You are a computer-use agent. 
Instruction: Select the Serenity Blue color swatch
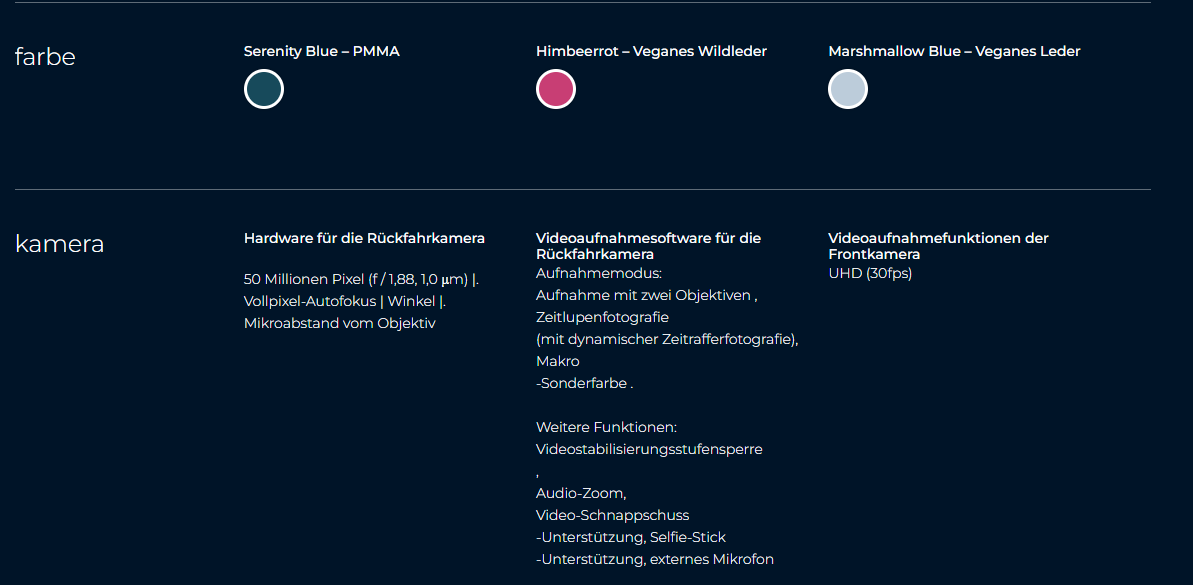(264, 89)
